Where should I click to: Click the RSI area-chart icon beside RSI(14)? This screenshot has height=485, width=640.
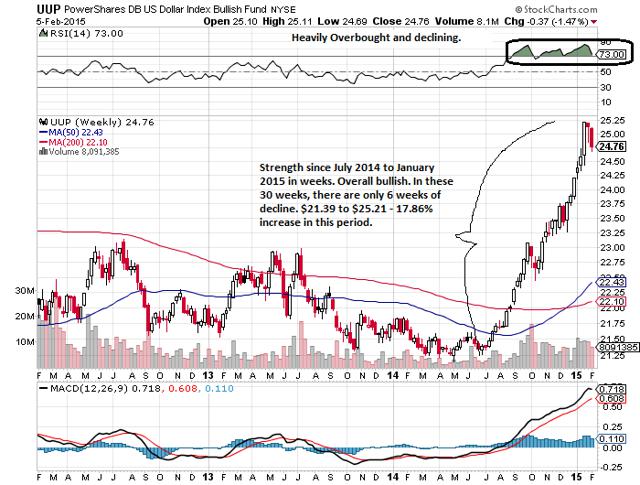tap(43, 33)
